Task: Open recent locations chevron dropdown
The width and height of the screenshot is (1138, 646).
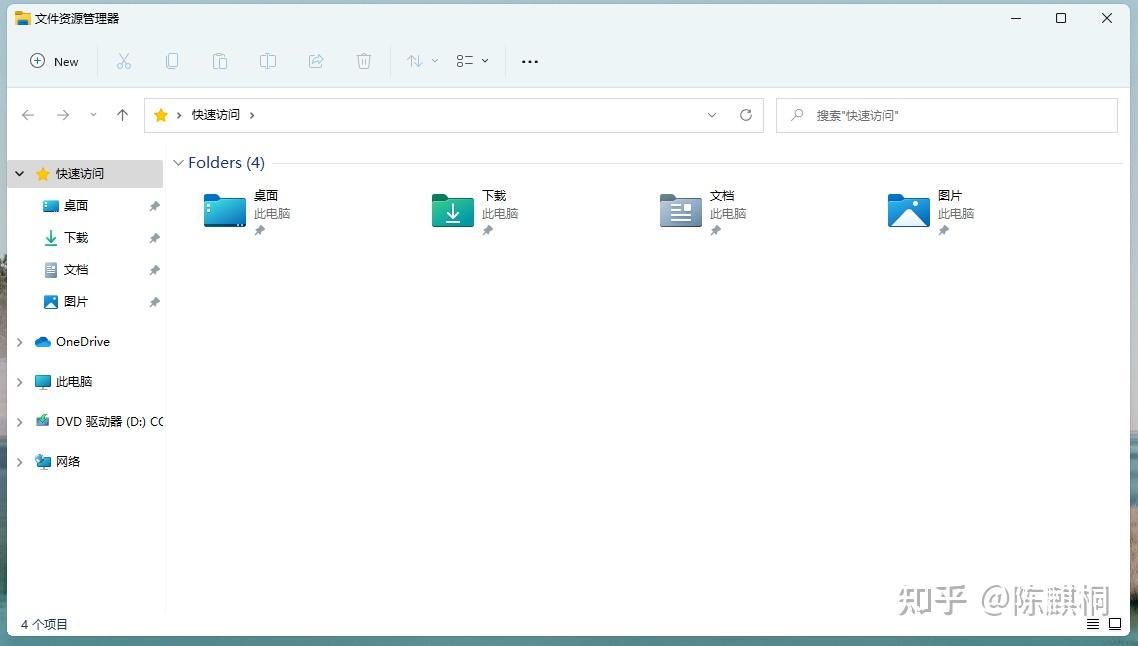Action: tap(93, 115)
